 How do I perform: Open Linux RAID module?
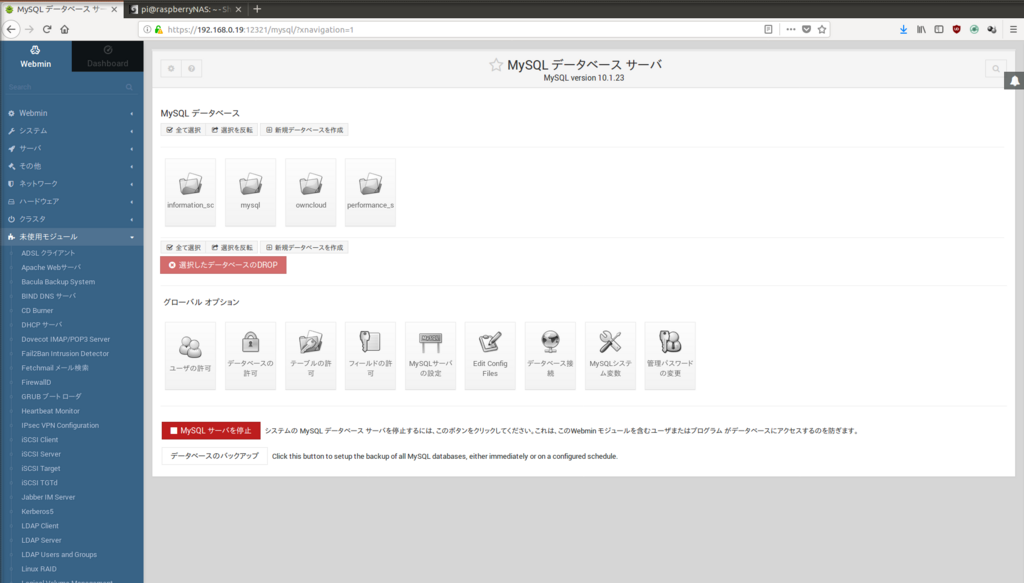pos(39,569)
